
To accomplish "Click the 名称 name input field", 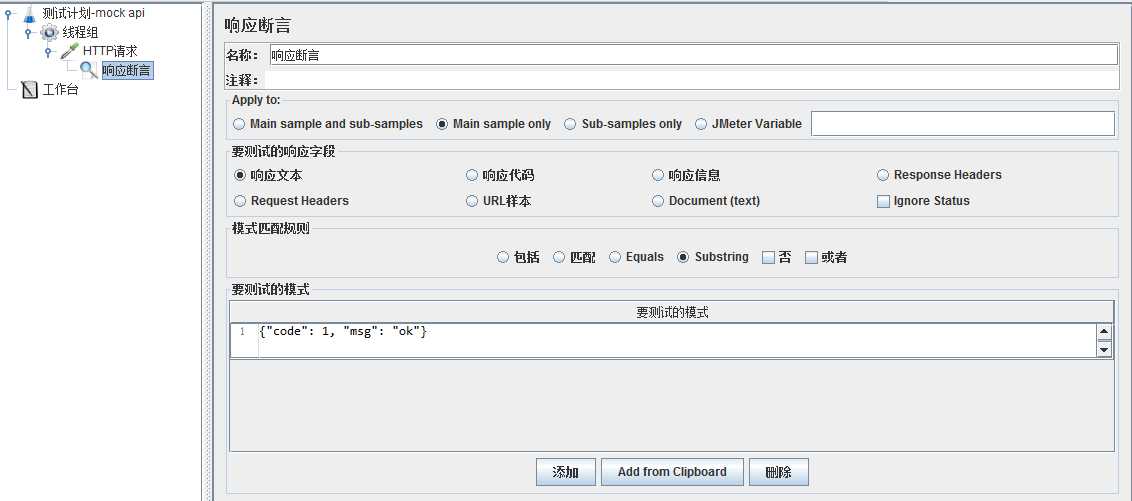I will [693, 55].
